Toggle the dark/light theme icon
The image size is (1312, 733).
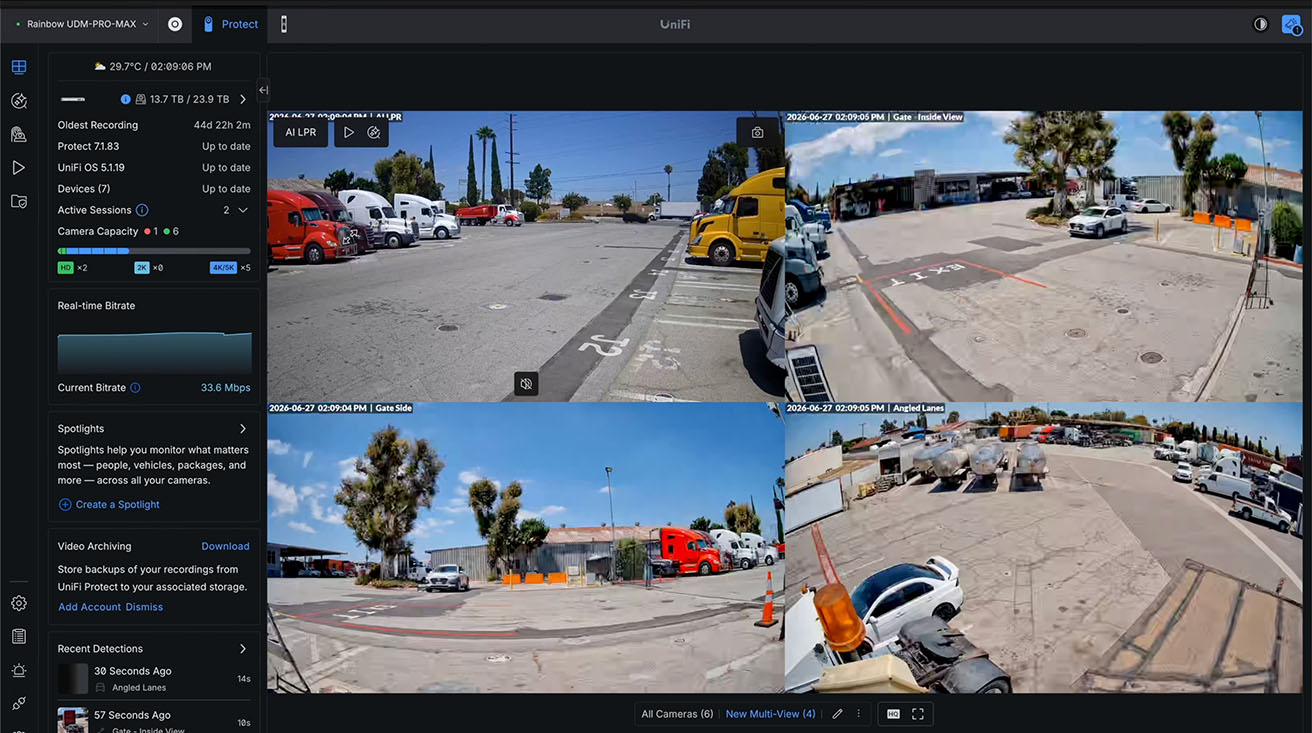pos(1260,24)
